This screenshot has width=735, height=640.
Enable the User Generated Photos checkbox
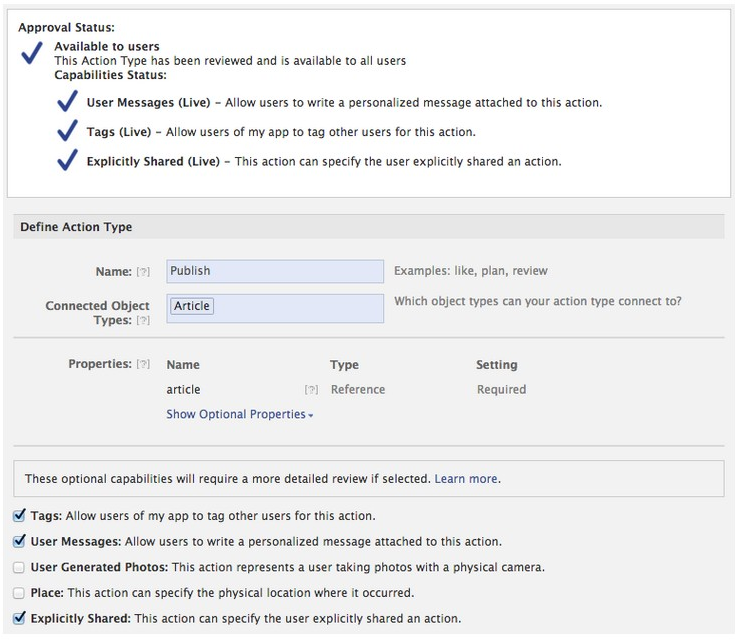[x=19, y=567]
